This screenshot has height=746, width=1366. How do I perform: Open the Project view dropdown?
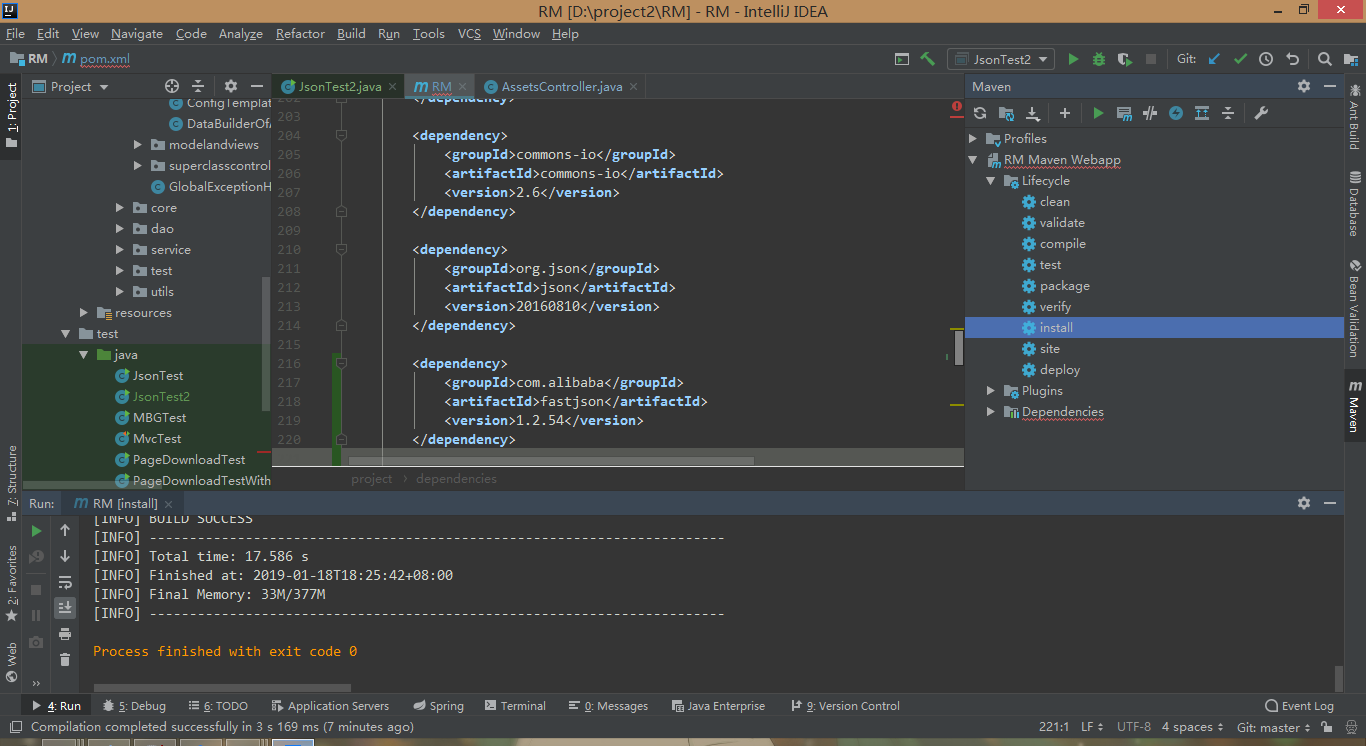pos(70,87)
